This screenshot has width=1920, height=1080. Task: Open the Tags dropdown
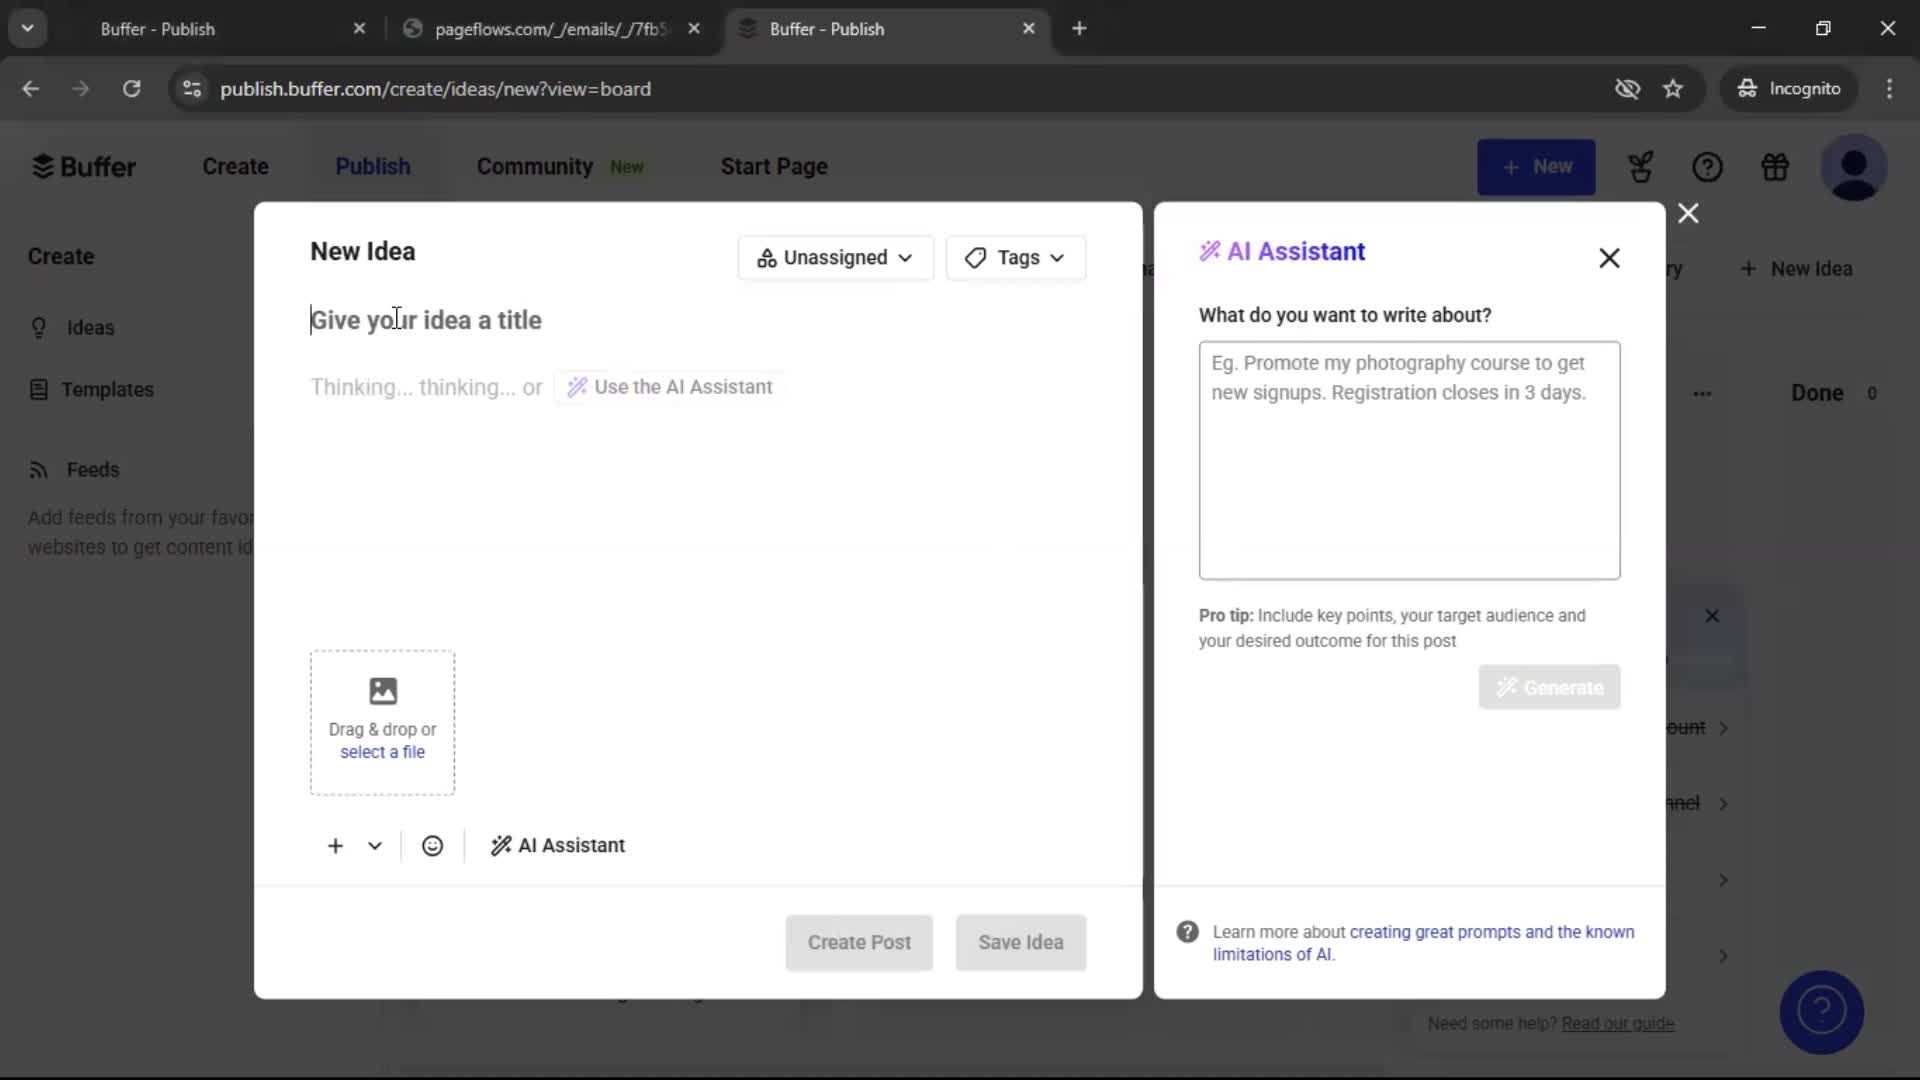1015,257
